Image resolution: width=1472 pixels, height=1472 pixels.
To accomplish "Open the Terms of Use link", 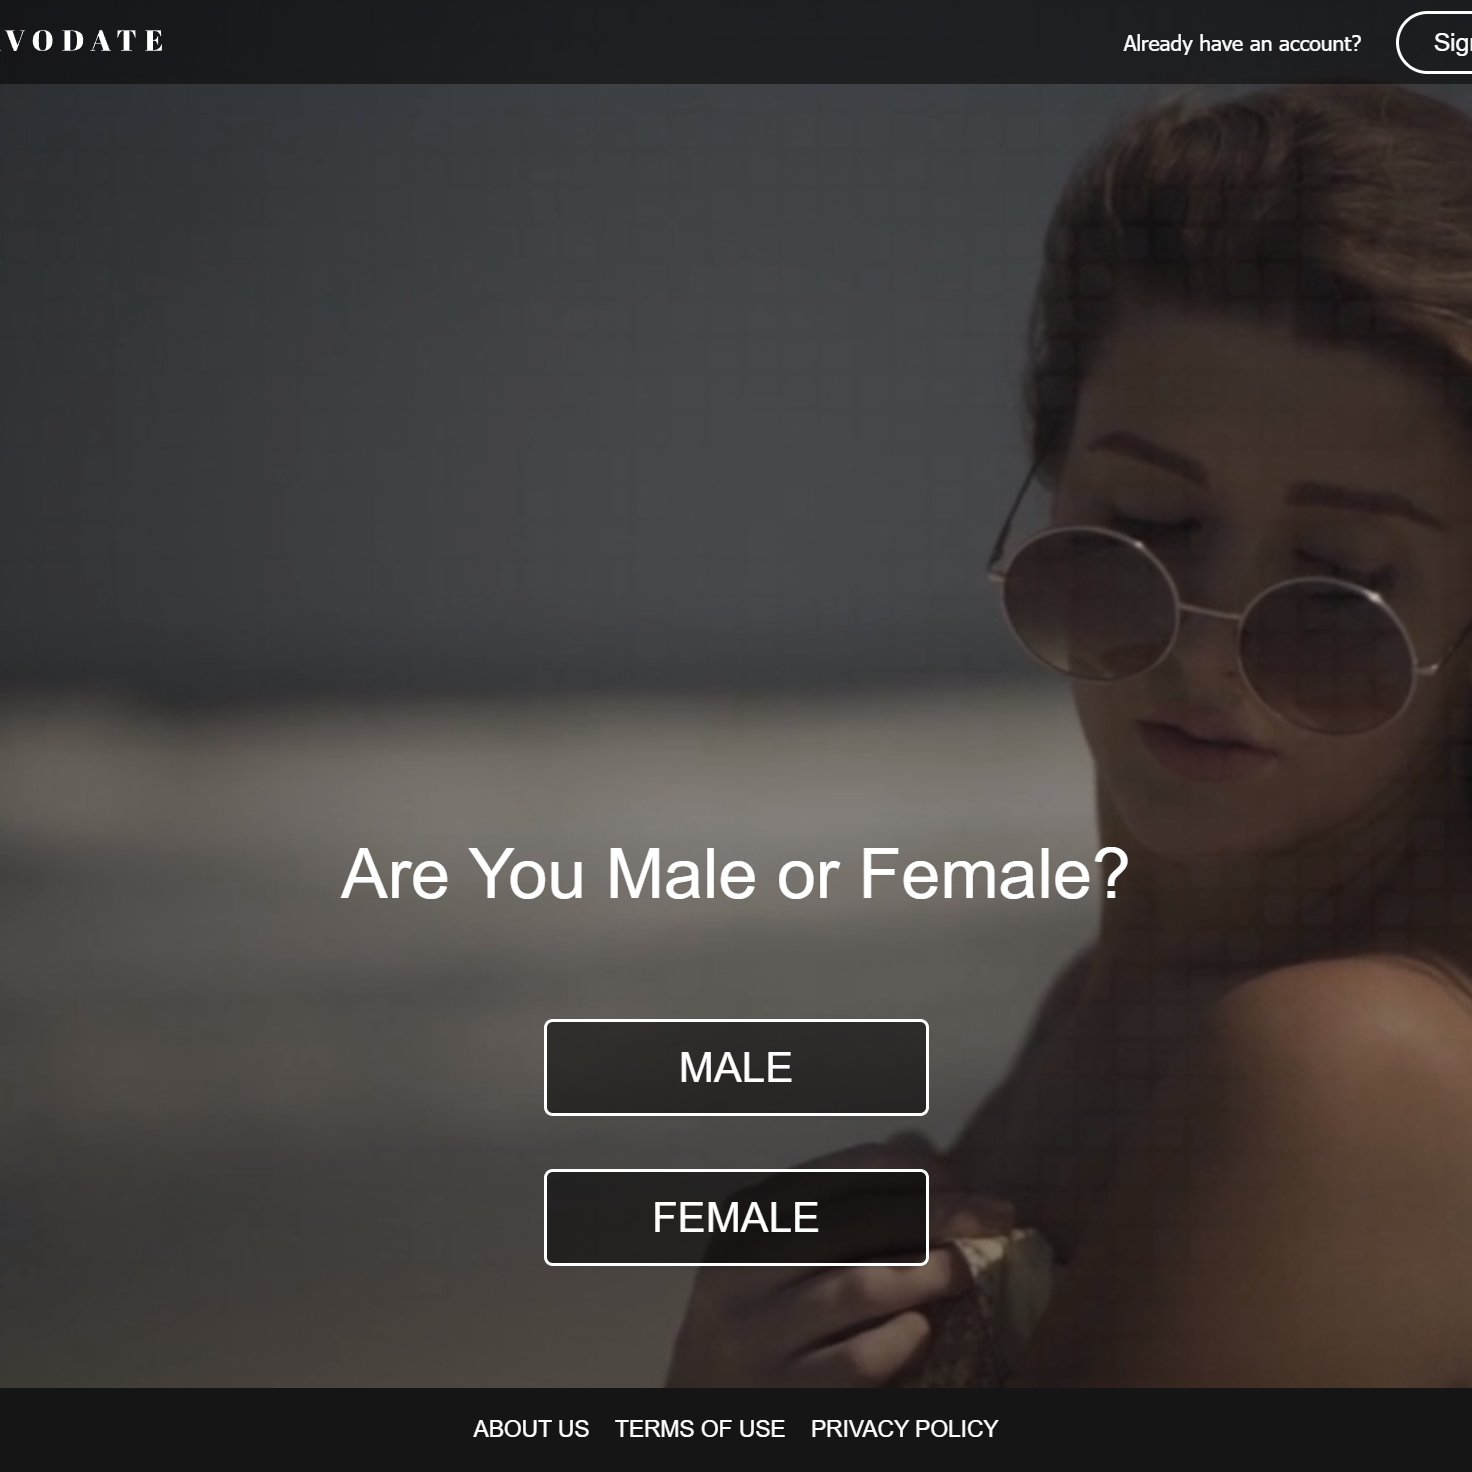I will [700, 1429].
